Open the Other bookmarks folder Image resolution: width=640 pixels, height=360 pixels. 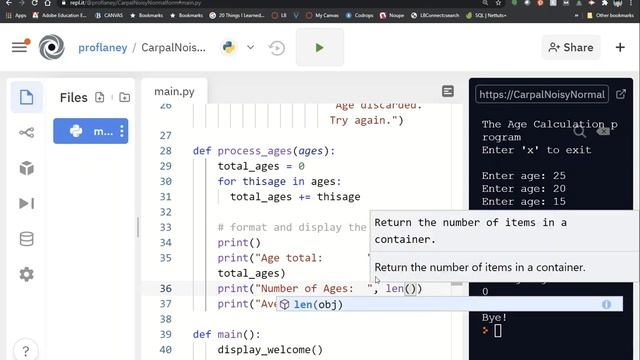[x=610, y=16]
